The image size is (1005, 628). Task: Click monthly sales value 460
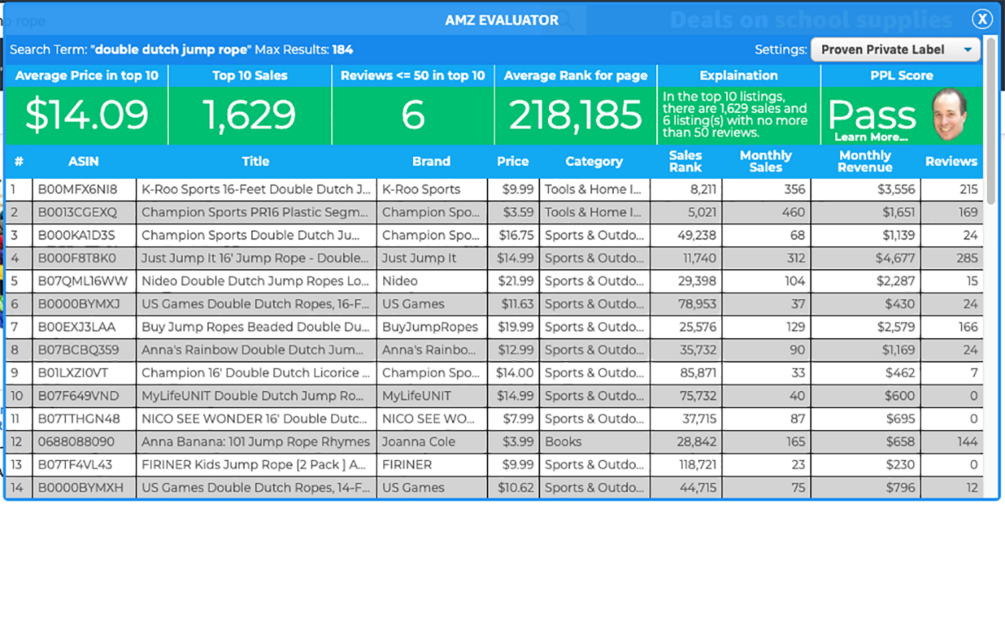(793, 212)
